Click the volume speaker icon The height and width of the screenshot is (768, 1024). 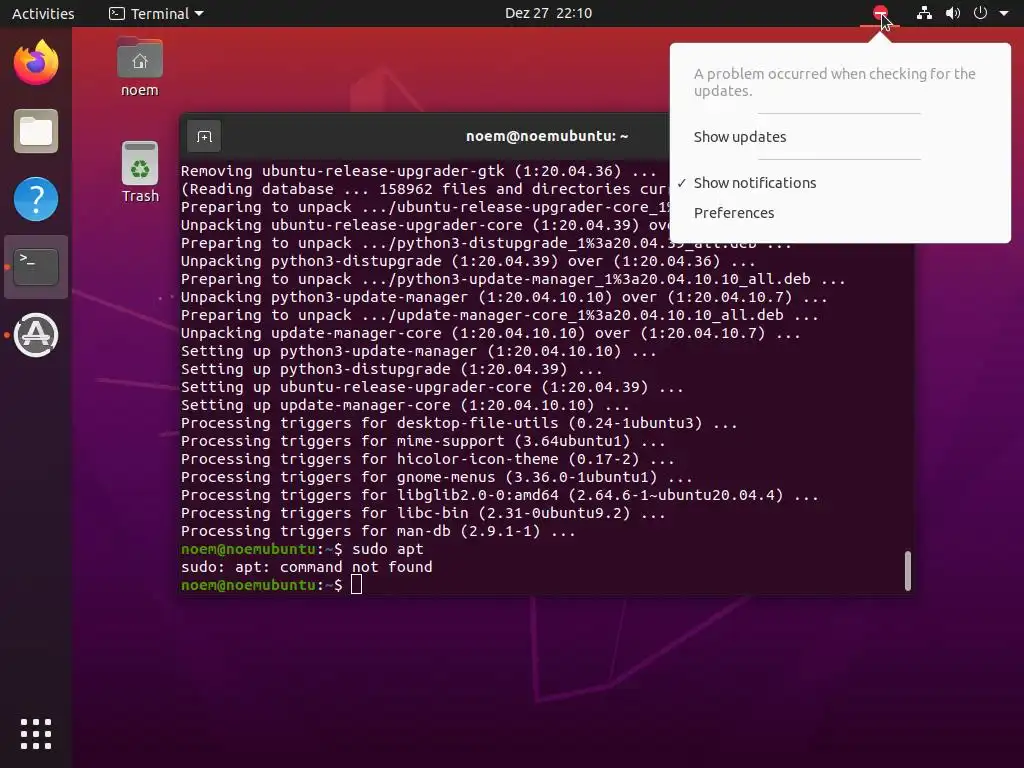point(953,13)
